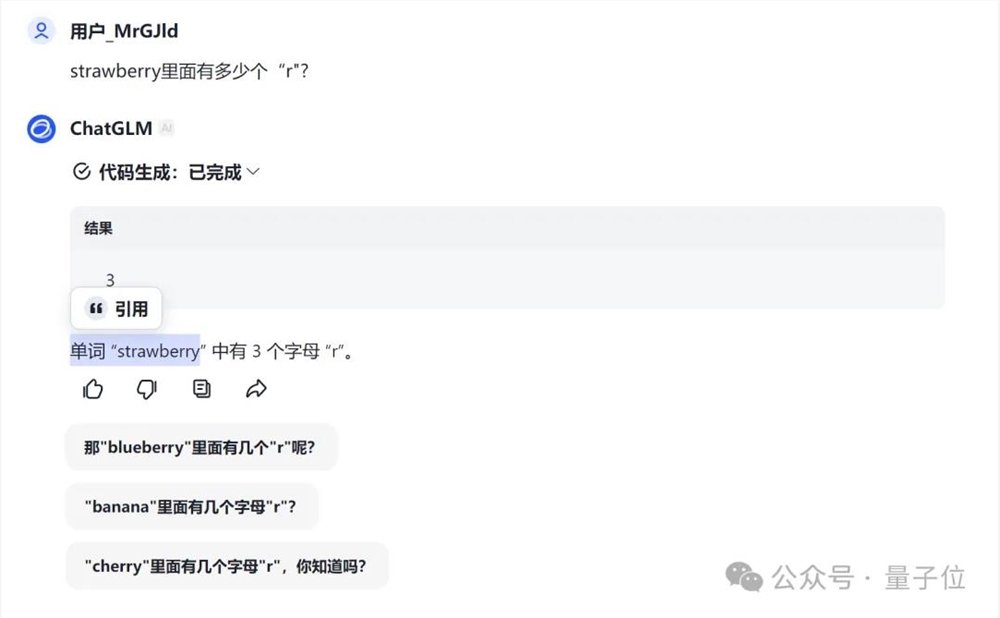The width and height of the screenshot is (1000, 618).
Task: Share the response via the share arrow icon
Action: 256,389
